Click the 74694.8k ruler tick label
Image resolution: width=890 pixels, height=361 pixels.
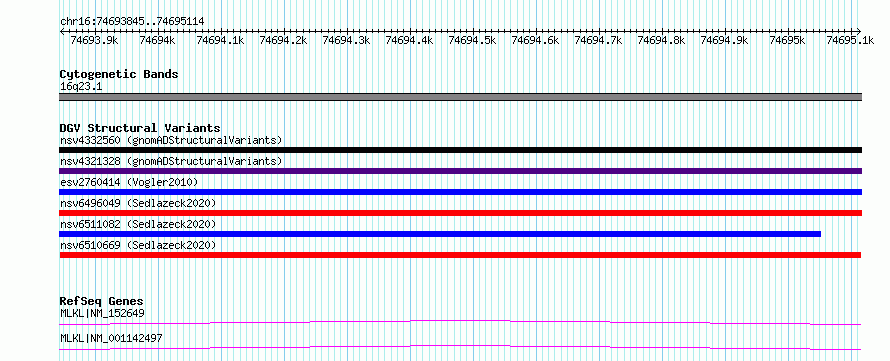tap(661, 40)
